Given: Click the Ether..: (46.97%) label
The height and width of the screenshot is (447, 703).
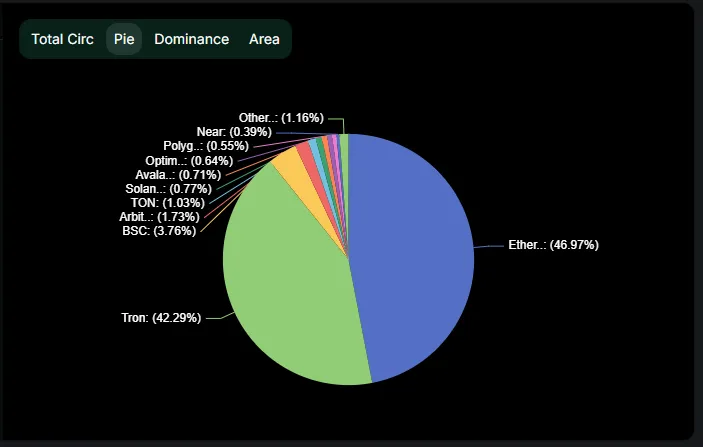Looking at the screenshot, I should 553,244.
